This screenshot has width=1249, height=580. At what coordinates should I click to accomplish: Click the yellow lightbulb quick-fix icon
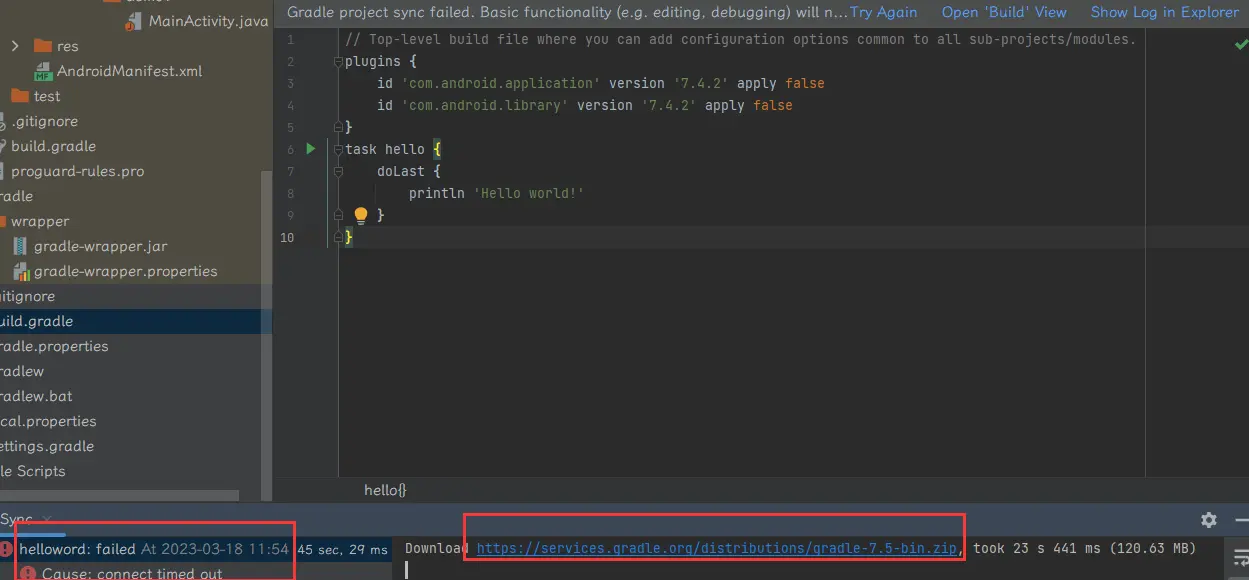tap(361, 215)
